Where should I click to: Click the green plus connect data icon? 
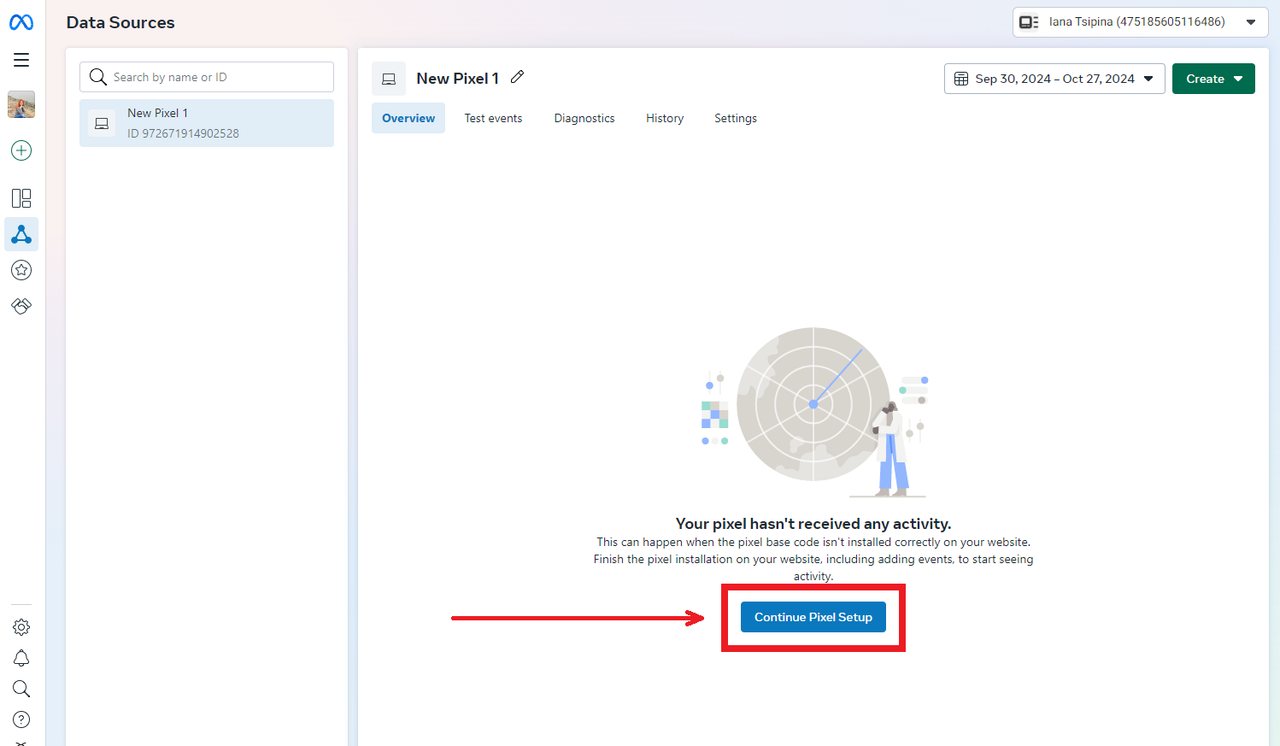[21, 151]
